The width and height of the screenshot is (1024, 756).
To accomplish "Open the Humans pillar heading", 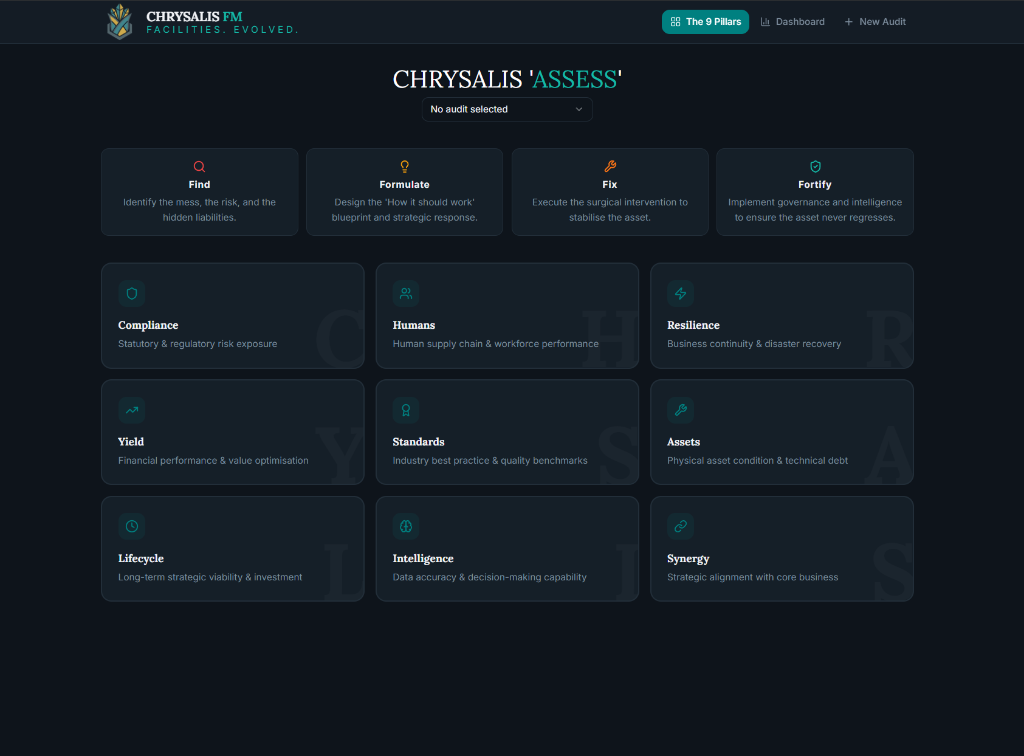I will 414,325.
